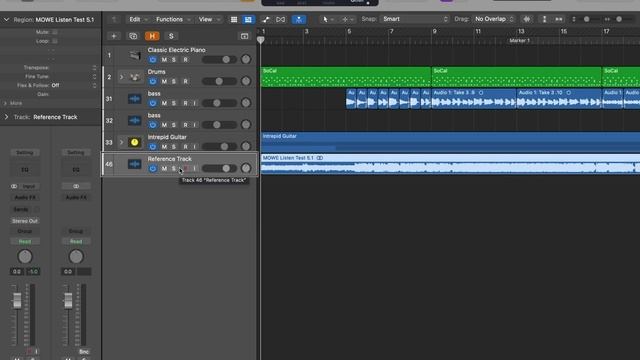The height and width of the screenshot is (360, 640).
Task: Click Marker 1 in the ruler
Action: click(520, 41)
